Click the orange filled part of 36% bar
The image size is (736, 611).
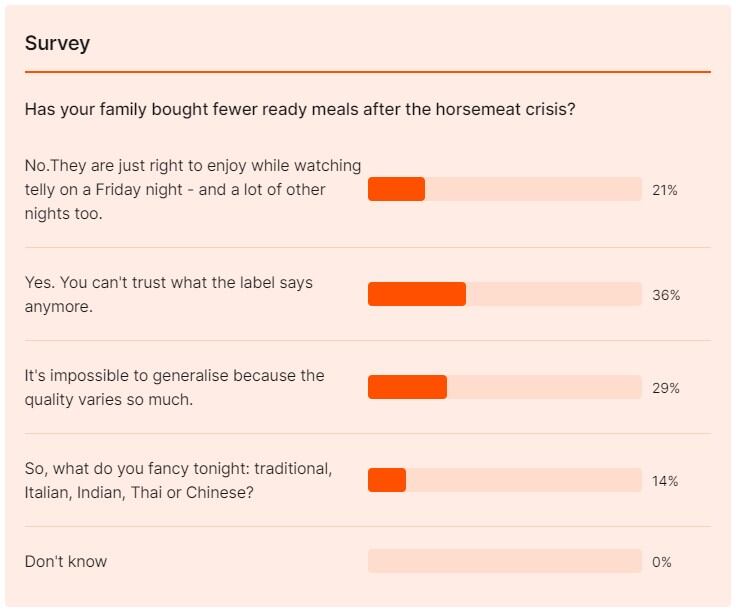click(416, 294)
